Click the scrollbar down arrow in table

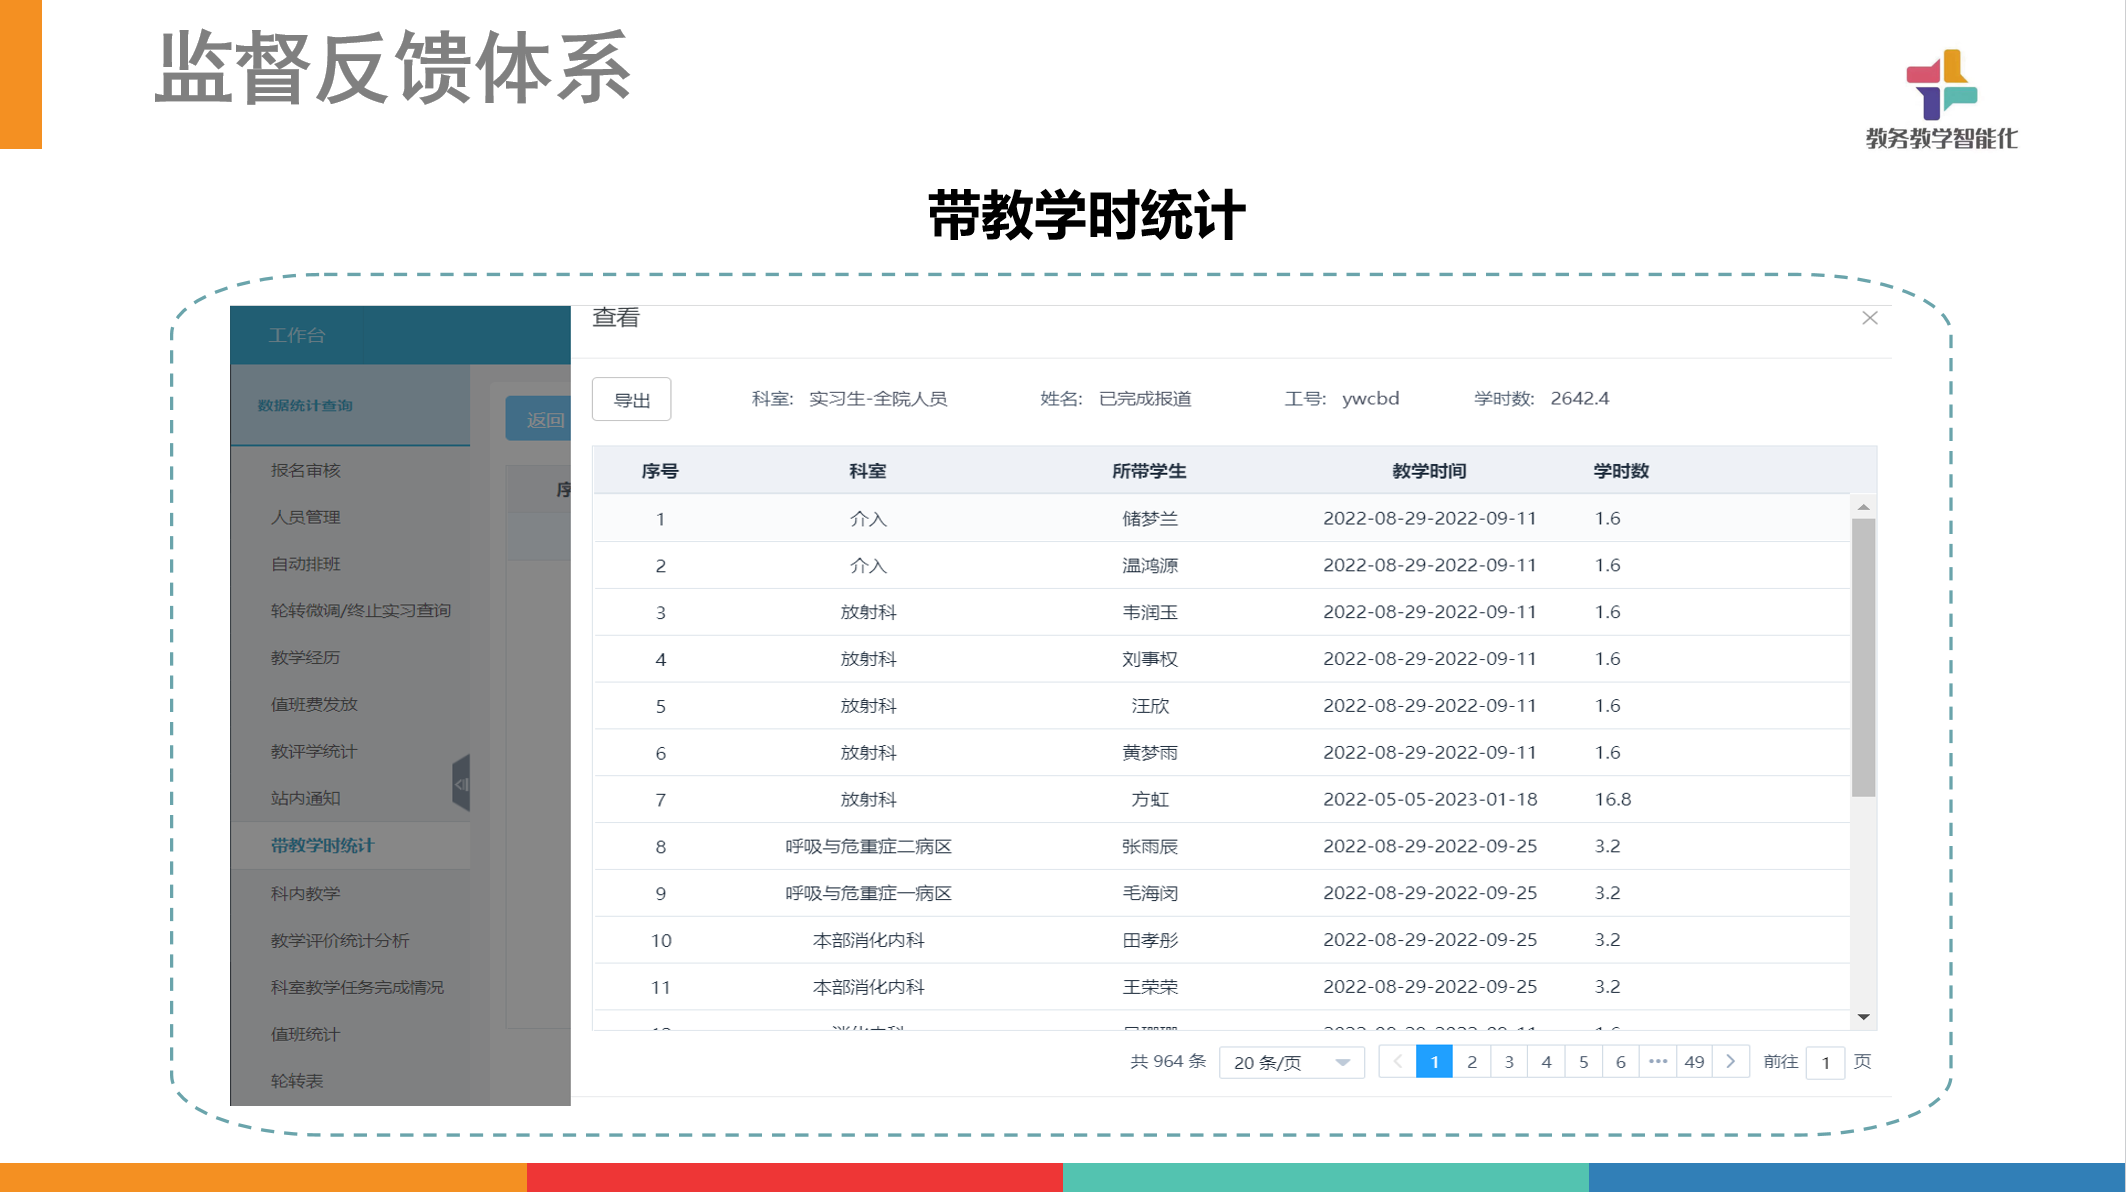[1863, 1017]
